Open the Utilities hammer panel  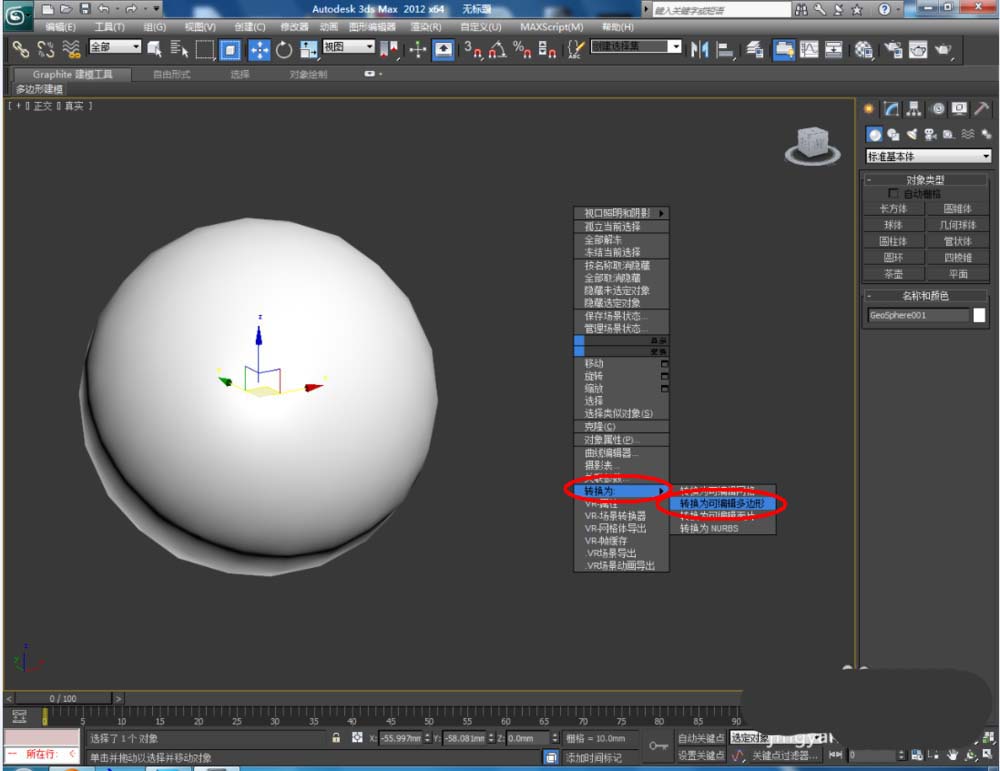tap(982, 109)
